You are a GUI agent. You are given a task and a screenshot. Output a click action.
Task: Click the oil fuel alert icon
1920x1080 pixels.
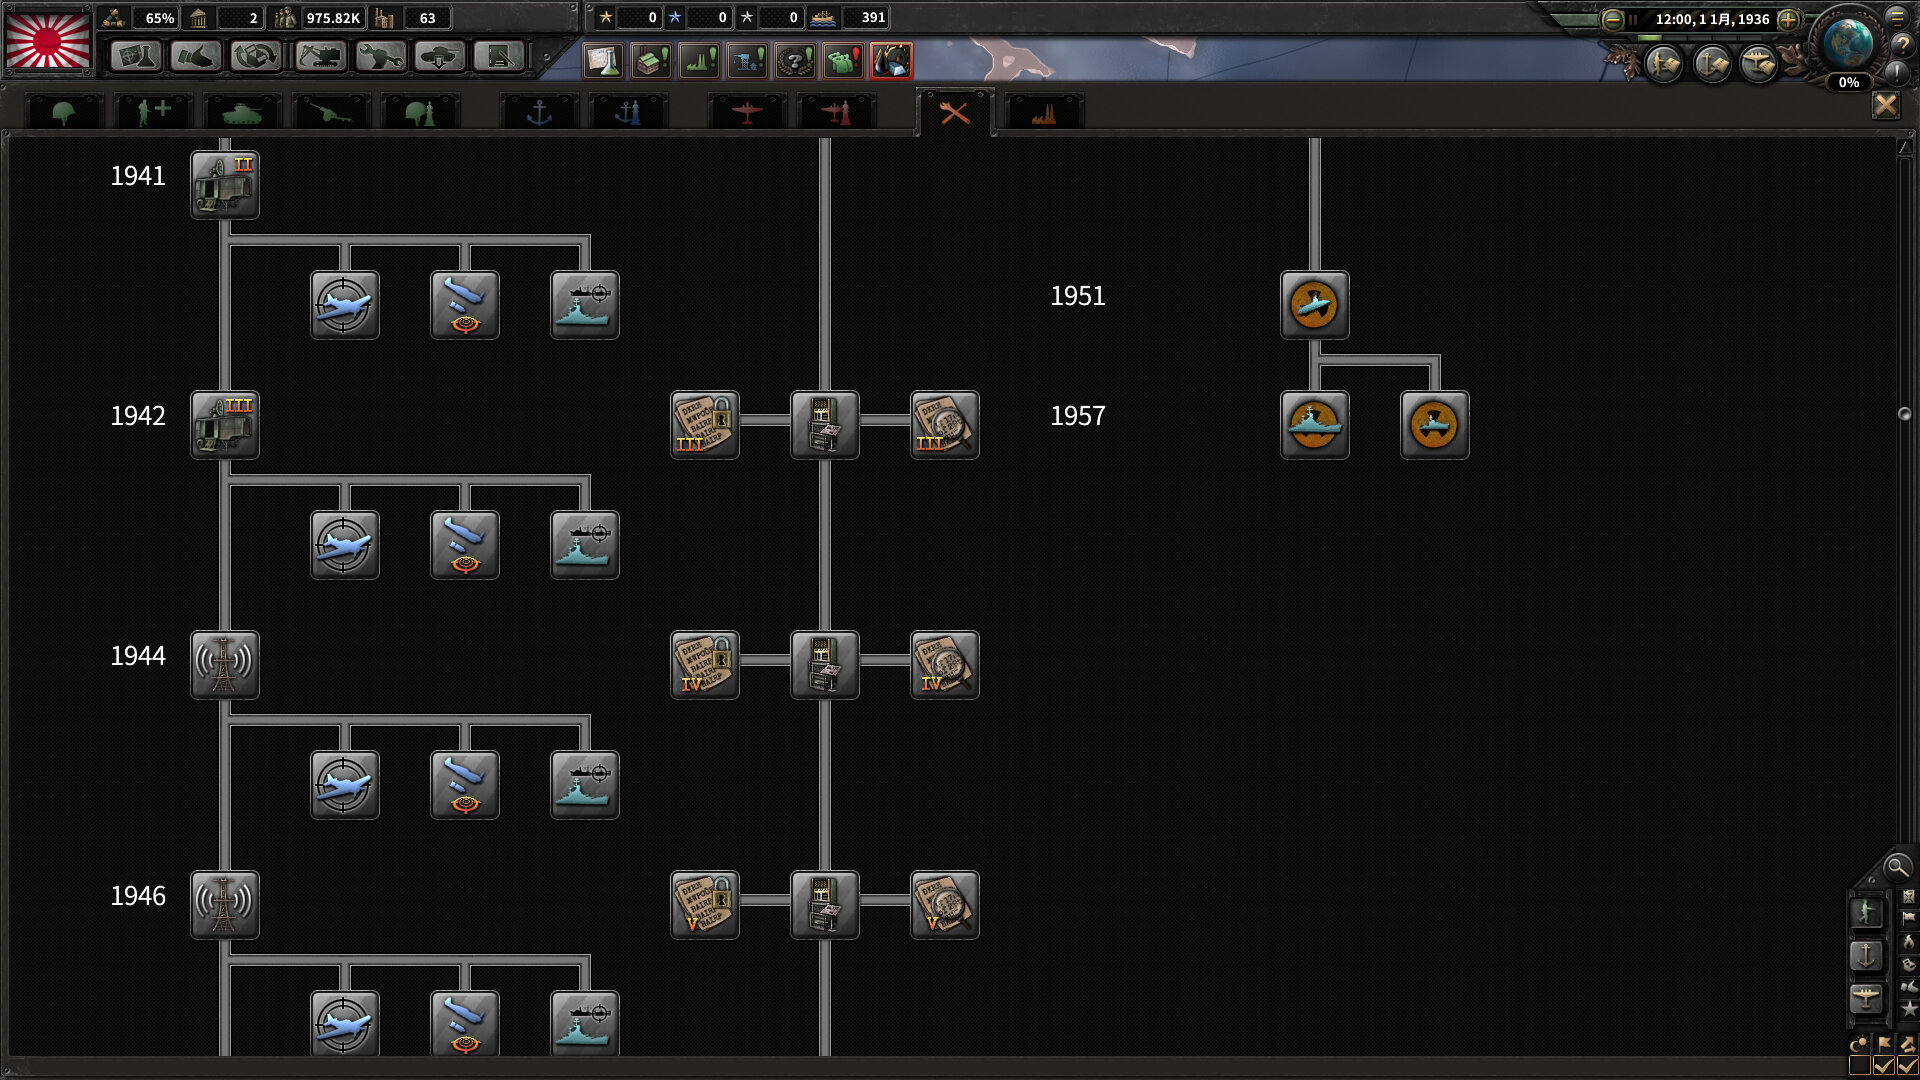pos(890,61)
